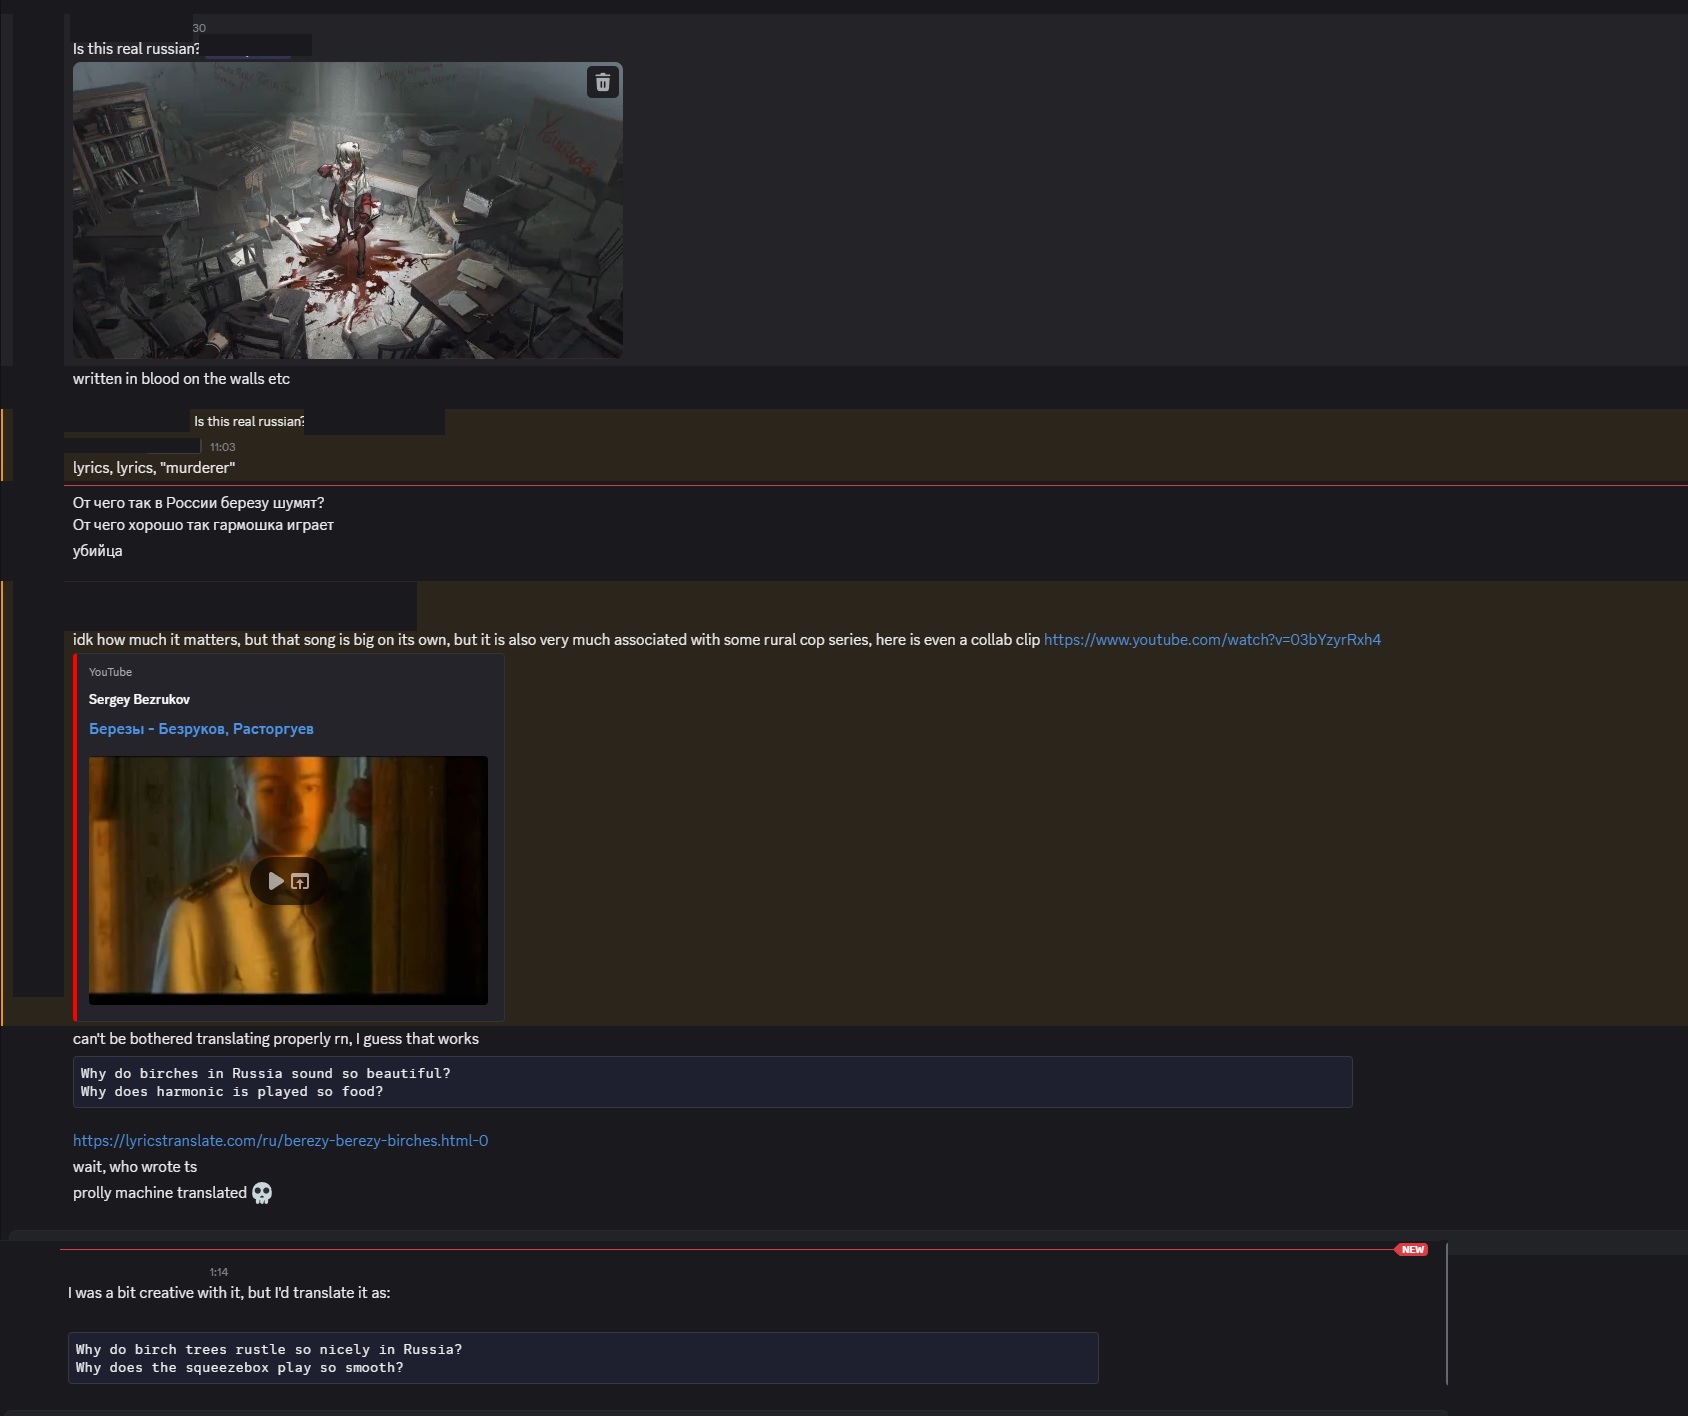Click the red NEW messages badge

pyautogui.click(x=1412, y=1250)
